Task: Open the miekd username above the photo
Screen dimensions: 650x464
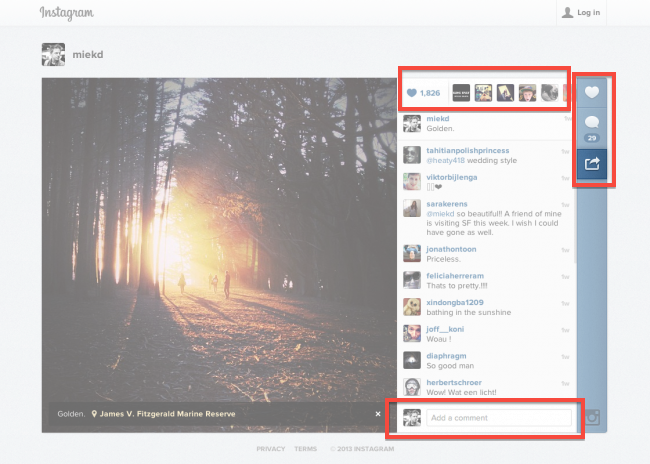Action: click(88, 55)
